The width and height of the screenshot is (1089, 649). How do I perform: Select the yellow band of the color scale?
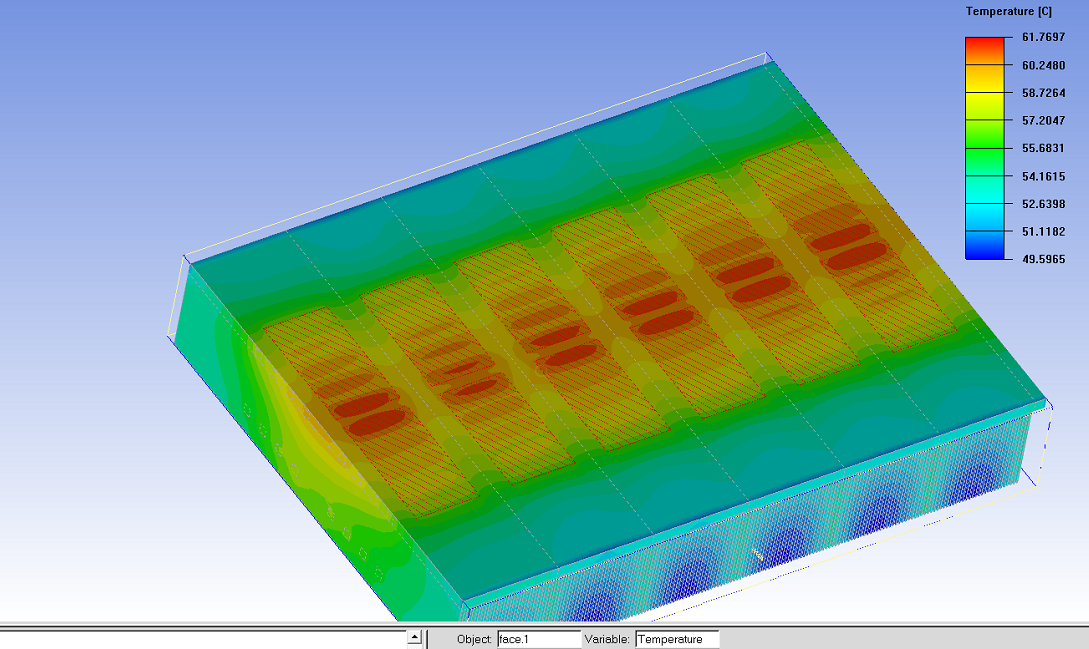[985, 100]
